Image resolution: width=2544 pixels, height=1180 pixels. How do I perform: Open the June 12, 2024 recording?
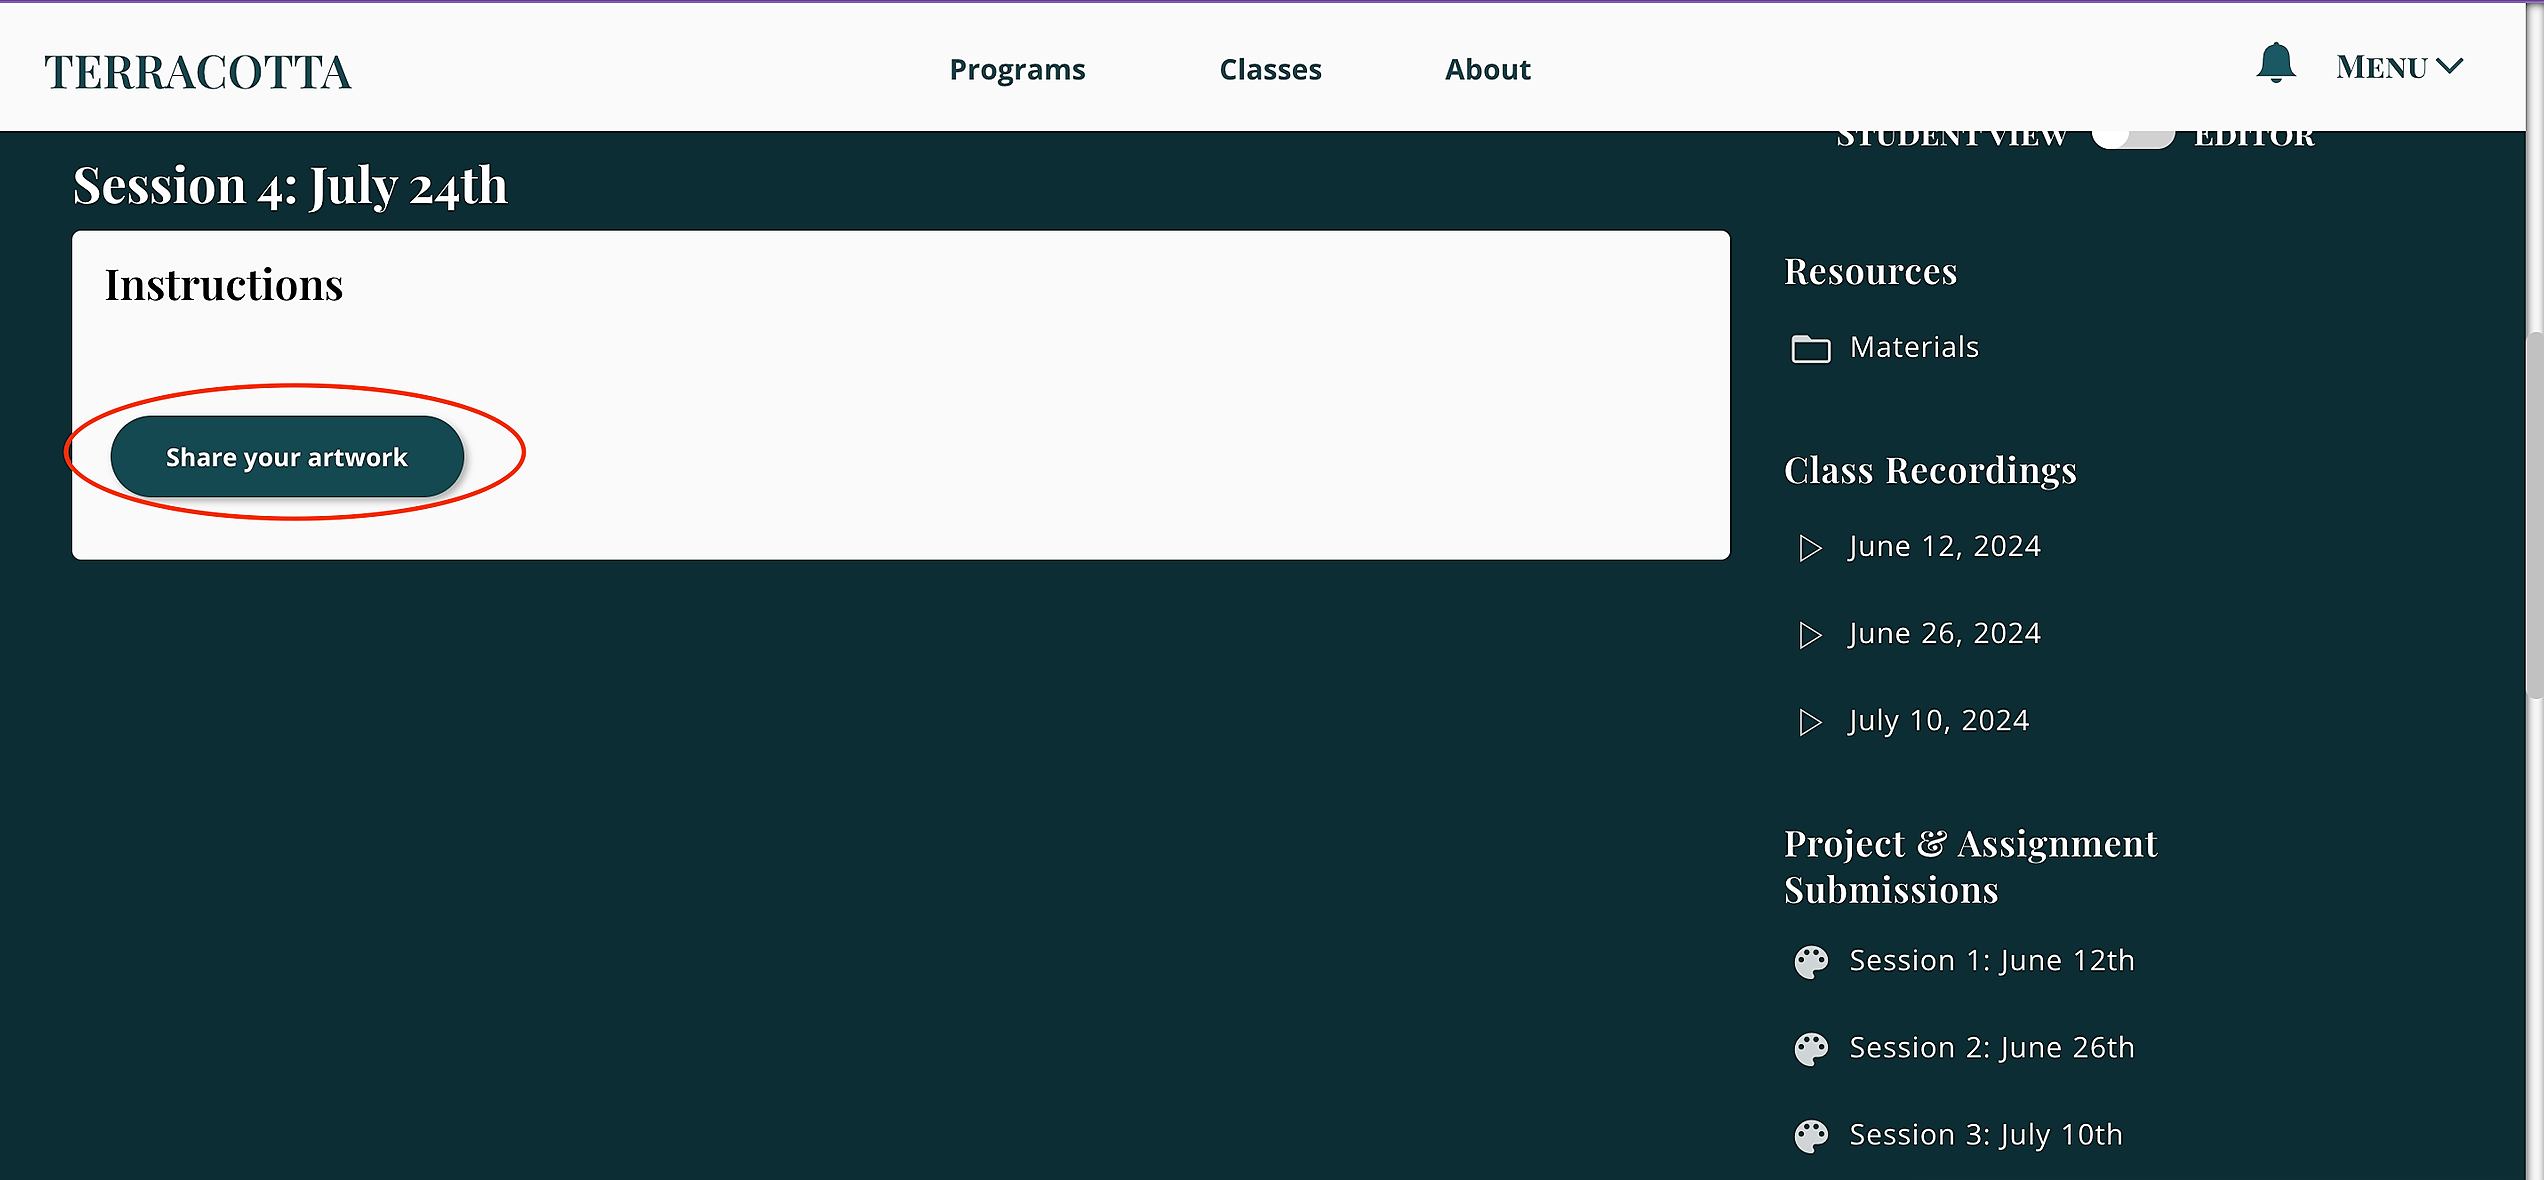click(x=1945, y=546)
